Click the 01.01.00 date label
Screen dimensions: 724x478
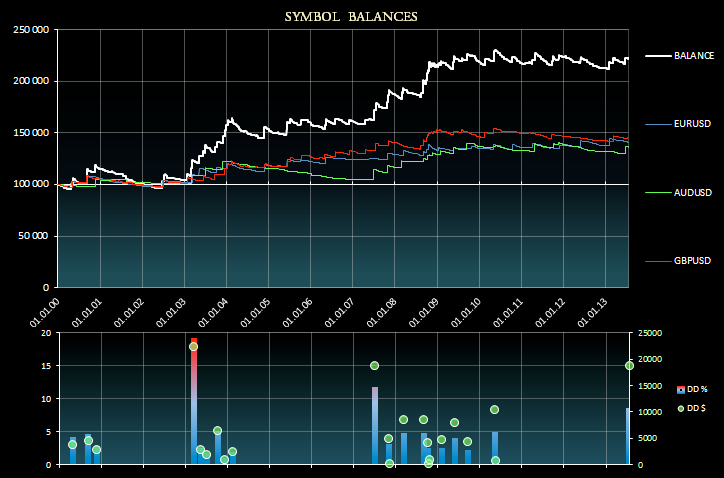click(x=45, y=313)
